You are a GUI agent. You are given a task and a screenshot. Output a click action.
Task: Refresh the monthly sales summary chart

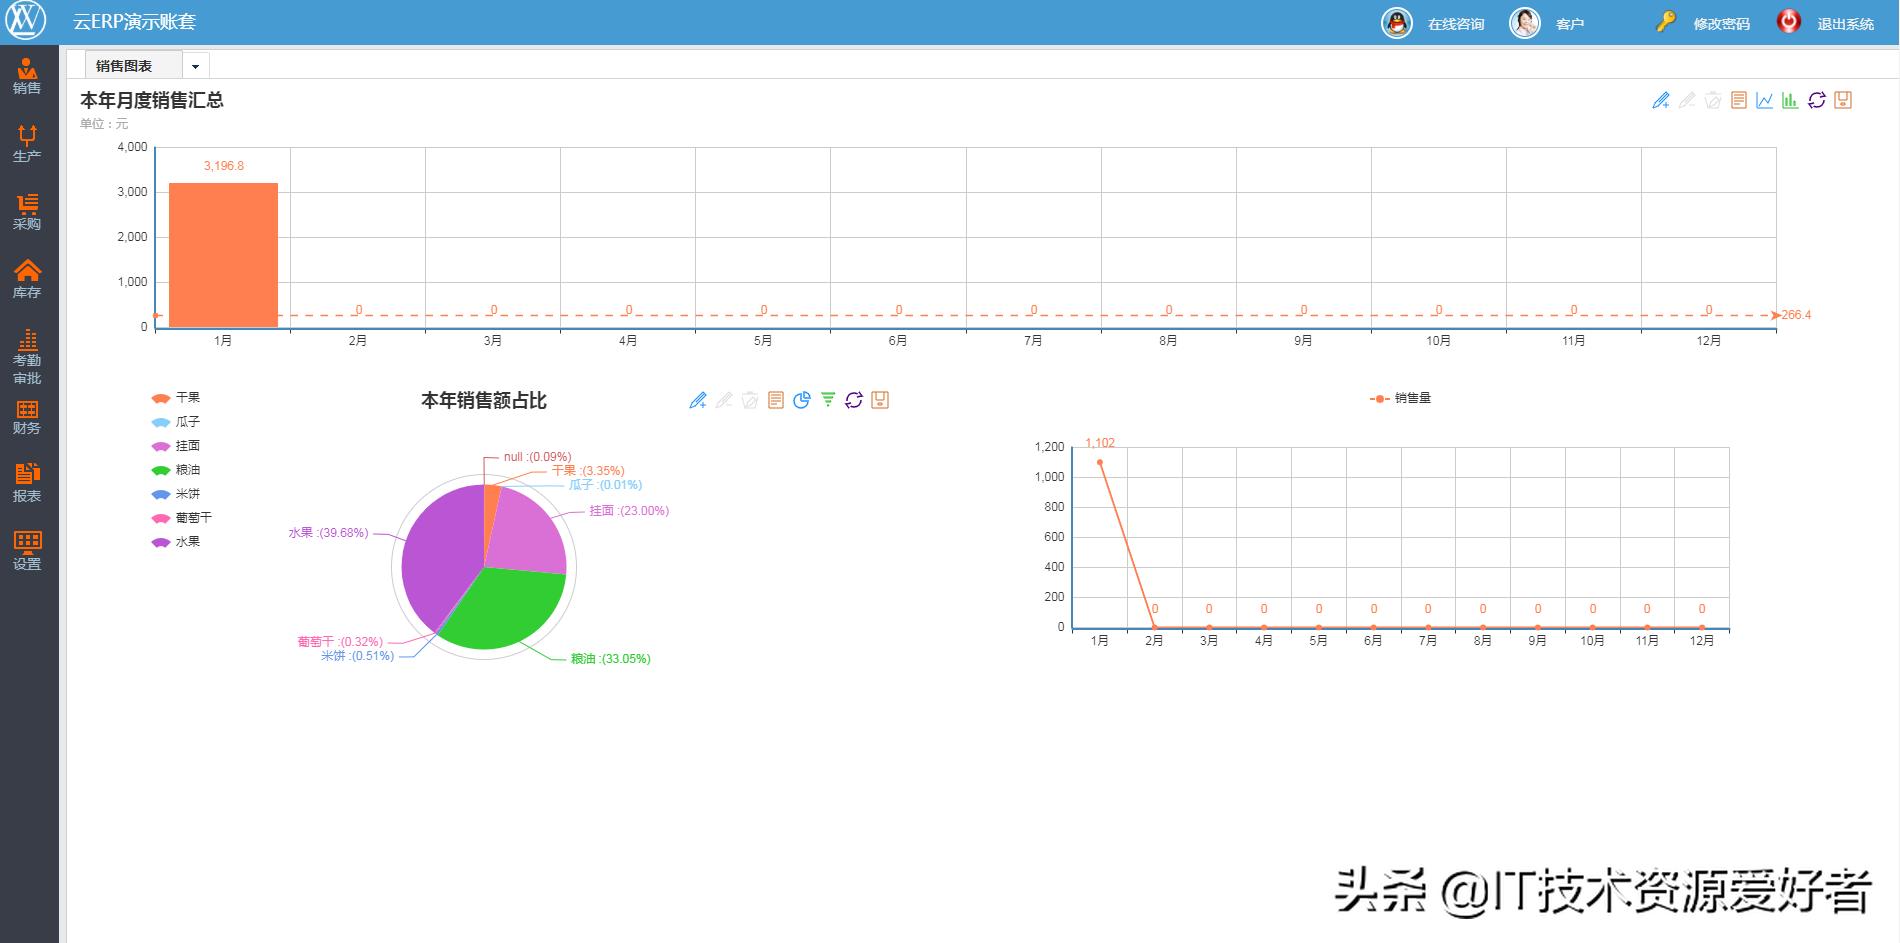(x=1817, y=99)
